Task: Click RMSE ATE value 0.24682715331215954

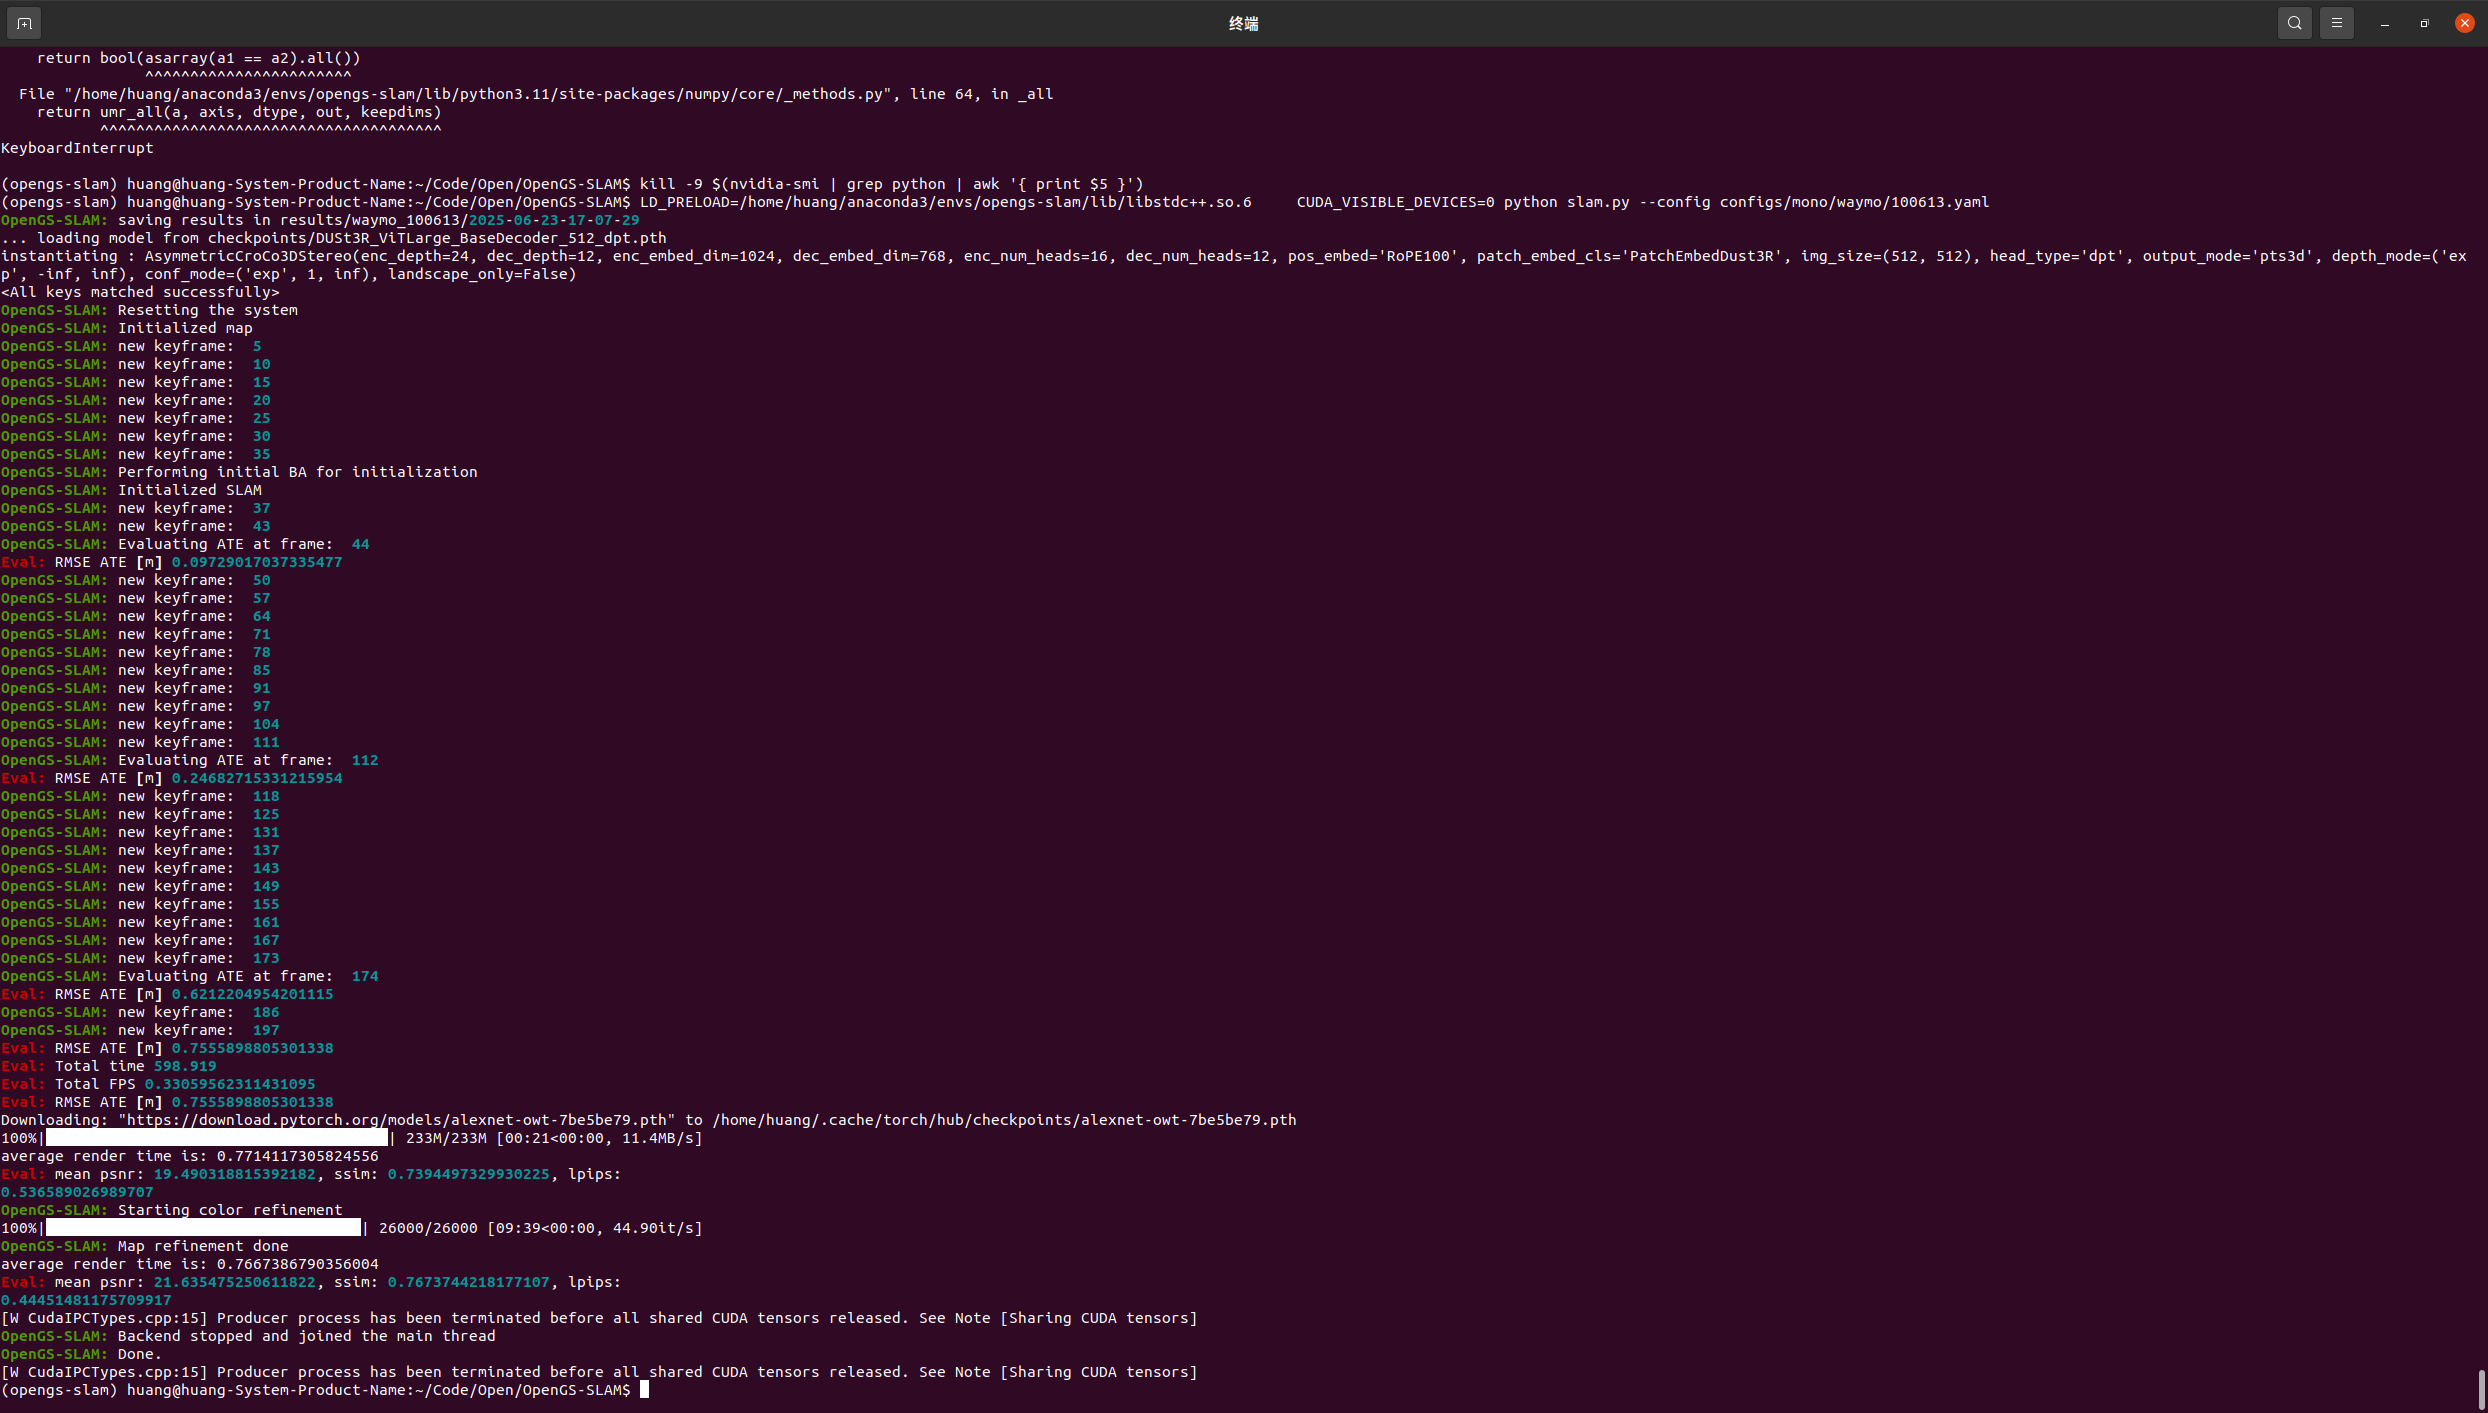Action: point(257,778)
